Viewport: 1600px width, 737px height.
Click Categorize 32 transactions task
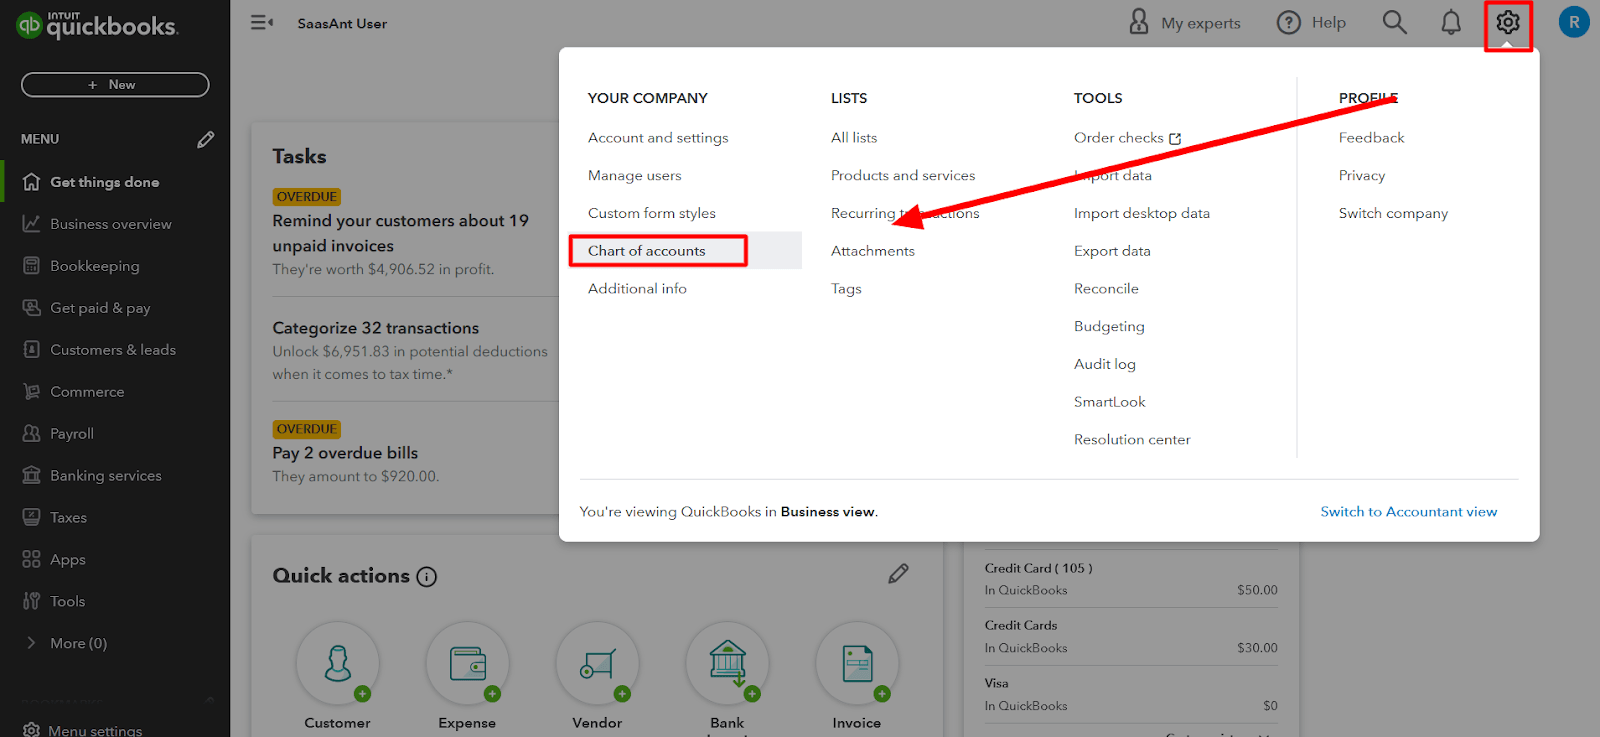[x=376, y=328]
